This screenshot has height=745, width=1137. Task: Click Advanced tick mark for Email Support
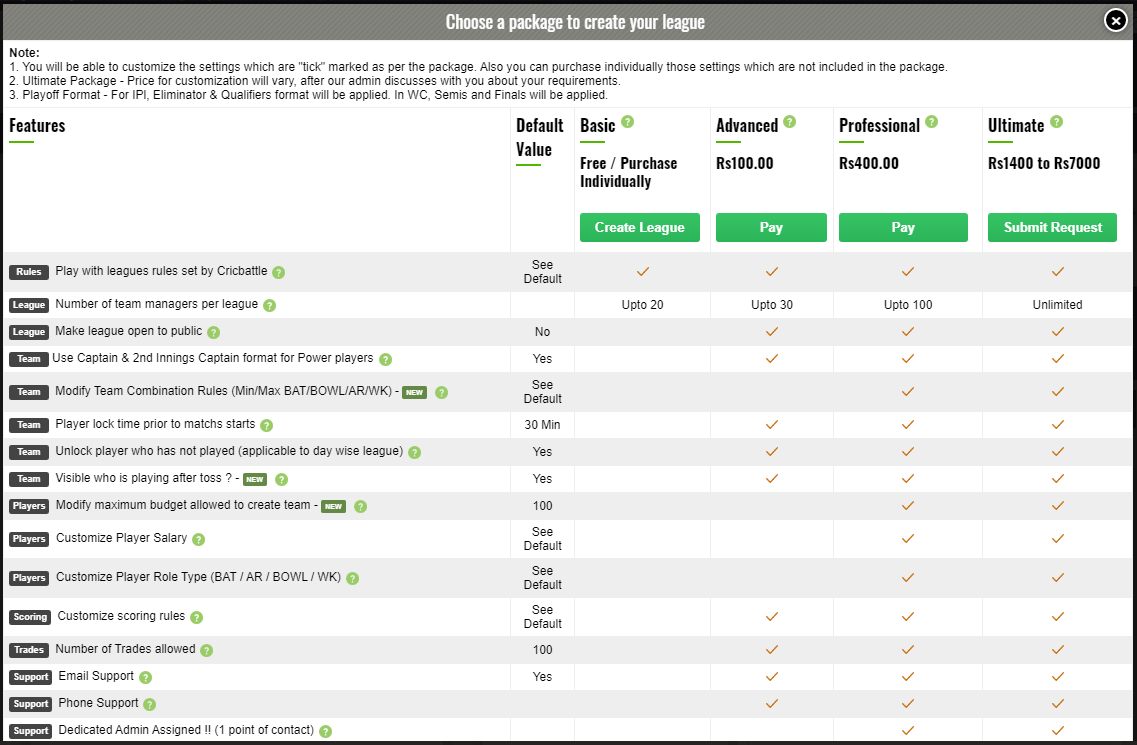[771, 677]
